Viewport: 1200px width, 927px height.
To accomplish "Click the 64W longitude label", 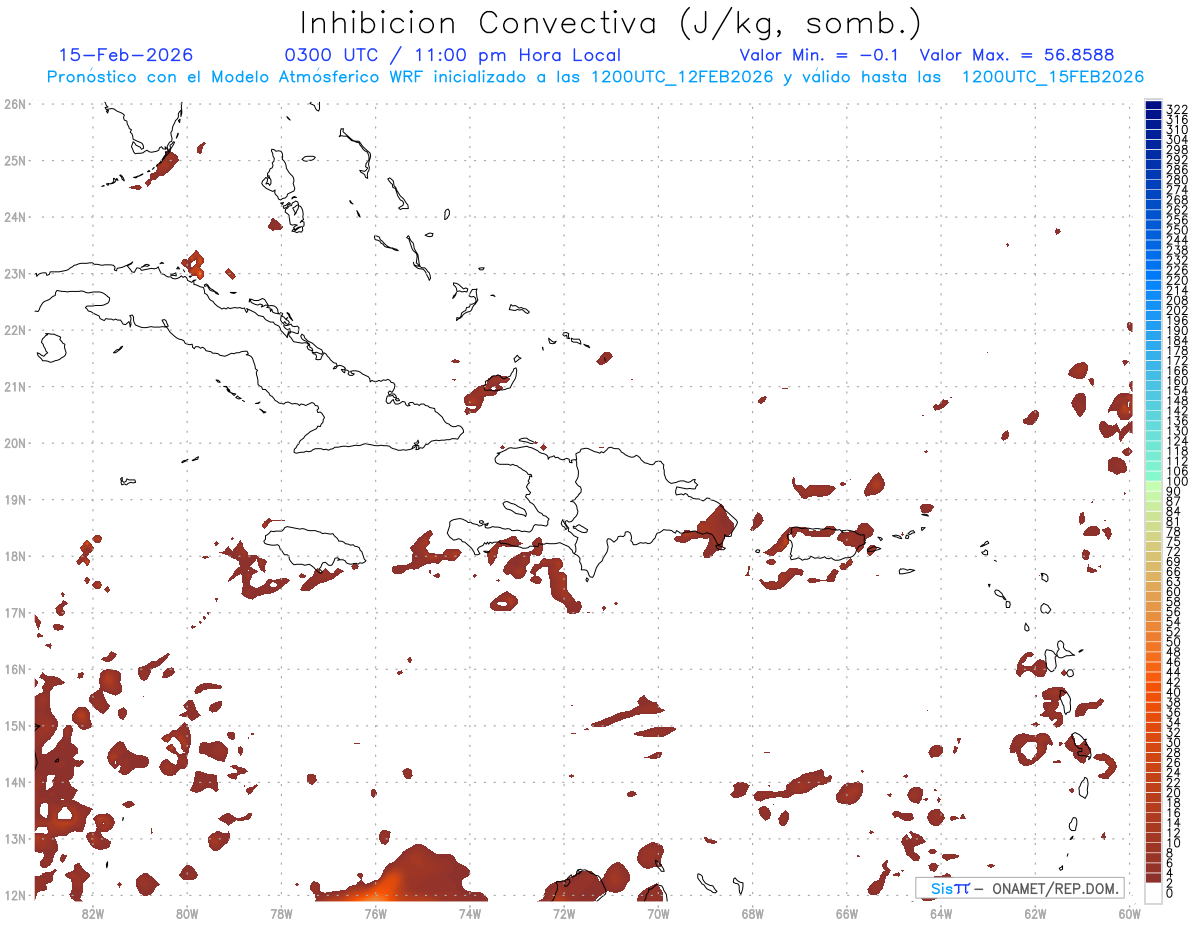I will 941,913.
